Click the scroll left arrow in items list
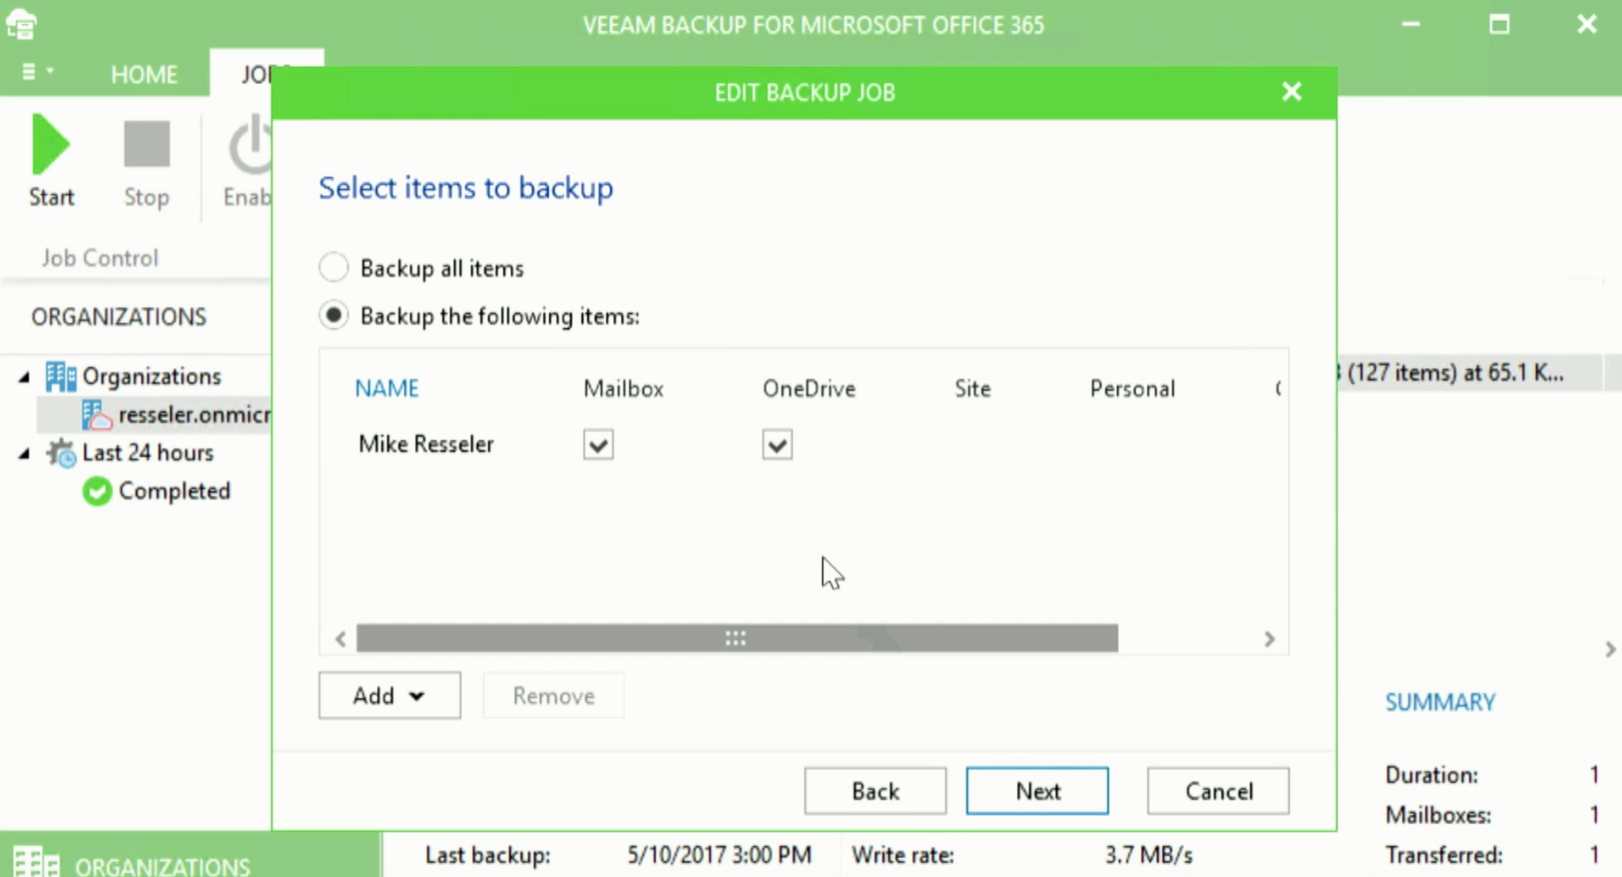1622x877 pixels. (341, 638)
